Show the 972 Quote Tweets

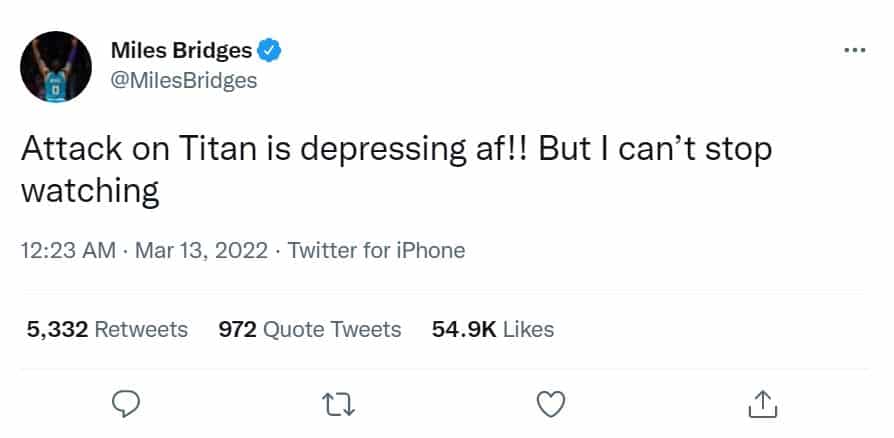(309, 329)
